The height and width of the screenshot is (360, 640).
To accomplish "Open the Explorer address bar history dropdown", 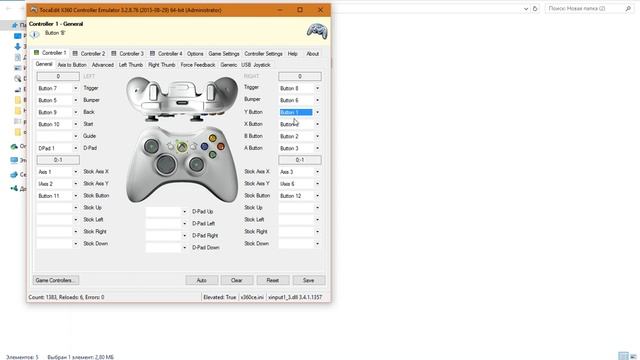I will [526, 9].
